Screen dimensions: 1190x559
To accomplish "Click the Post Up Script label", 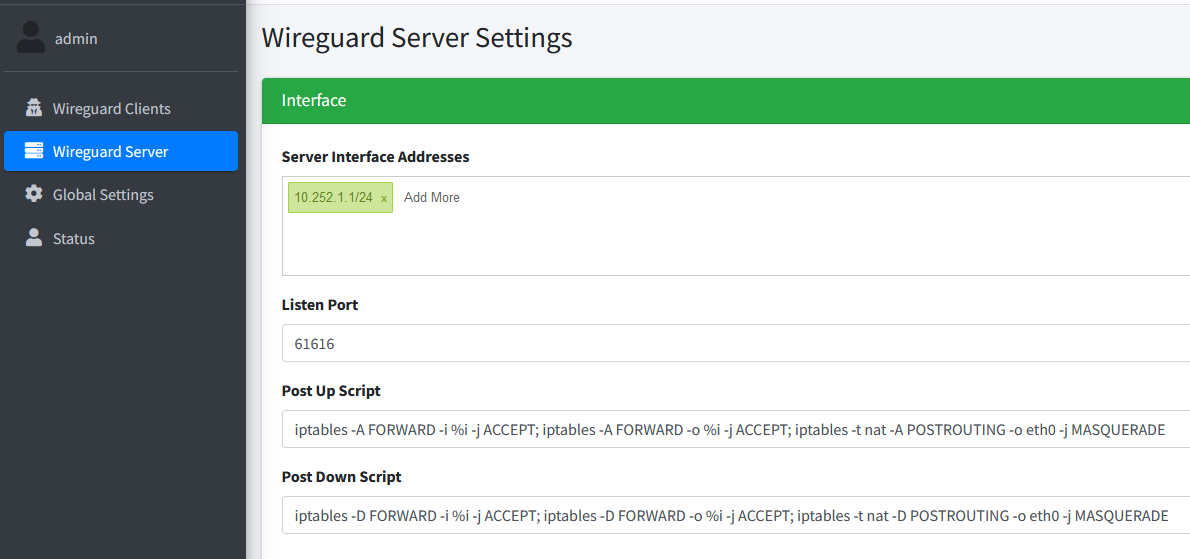I will click(331, 391).
